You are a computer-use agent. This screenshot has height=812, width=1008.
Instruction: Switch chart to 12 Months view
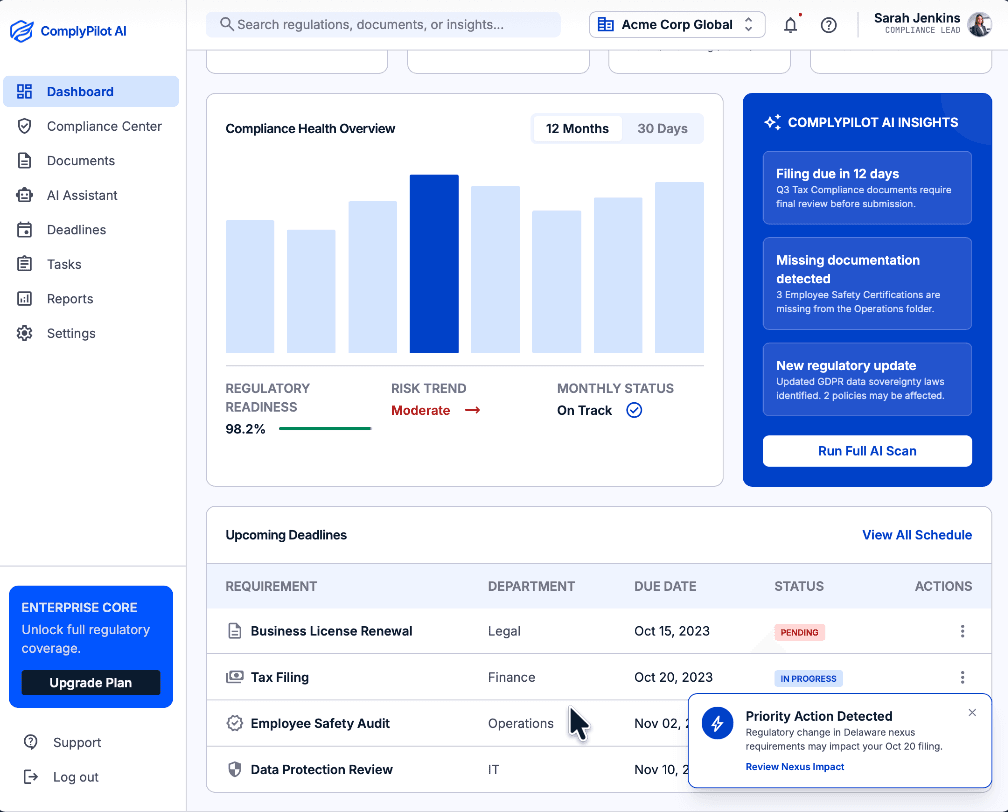coord(577,129)
